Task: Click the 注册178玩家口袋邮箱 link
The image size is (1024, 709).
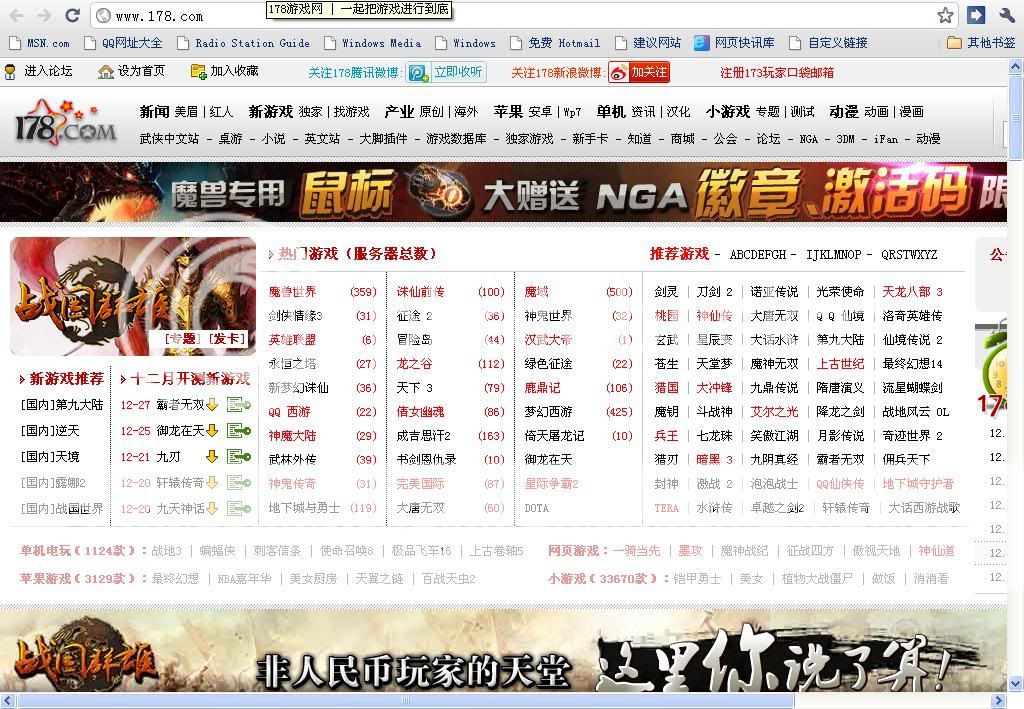Action: [x=776, y=72]
